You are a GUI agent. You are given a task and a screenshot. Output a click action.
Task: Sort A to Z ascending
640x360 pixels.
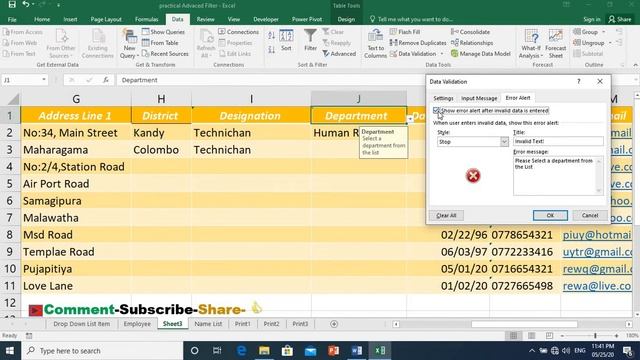point(271,36)
